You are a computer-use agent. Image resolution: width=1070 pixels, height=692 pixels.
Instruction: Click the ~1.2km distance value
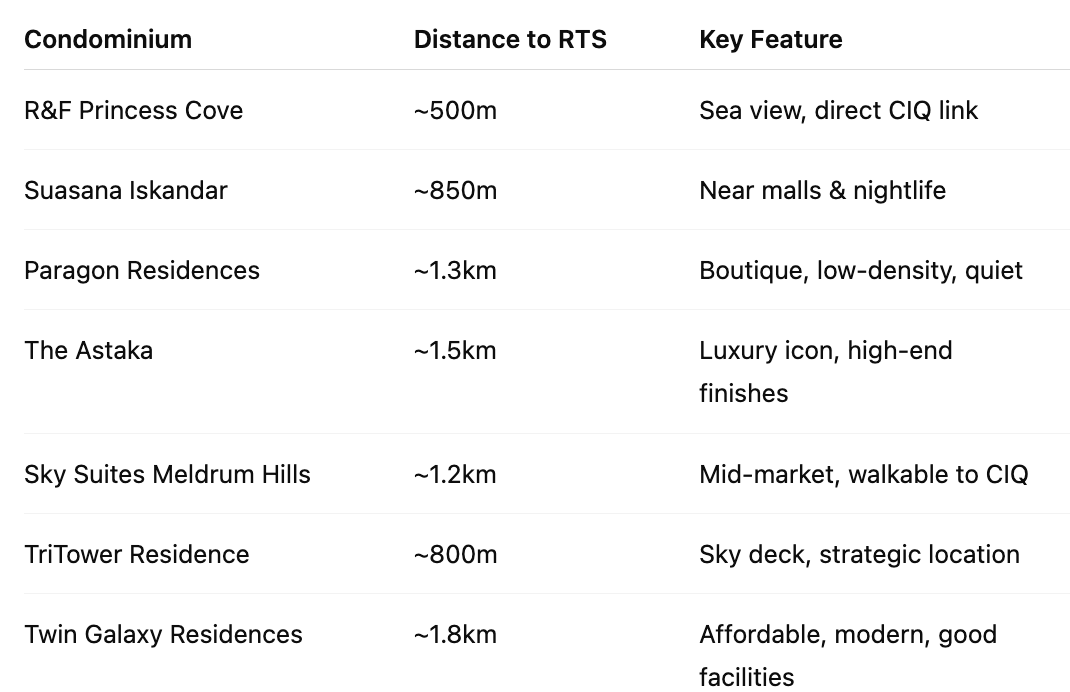point(455,474)
